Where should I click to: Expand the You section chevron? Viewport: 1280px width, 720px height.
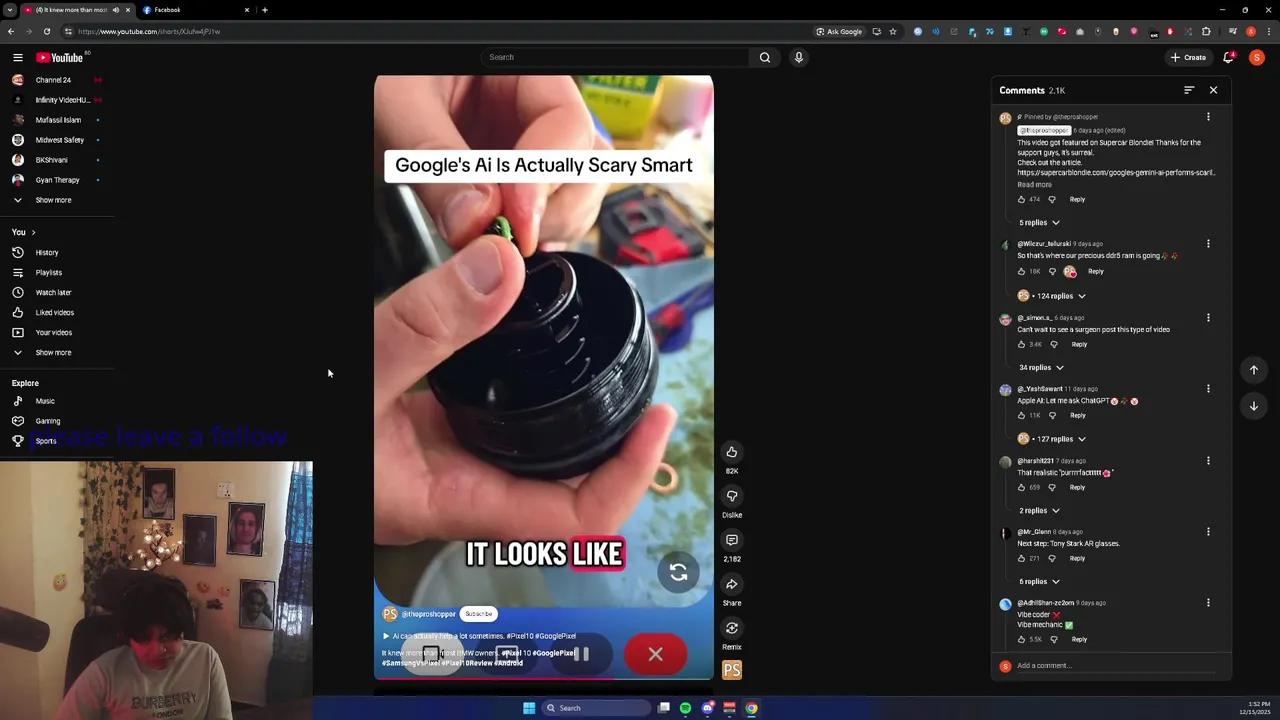34,232
